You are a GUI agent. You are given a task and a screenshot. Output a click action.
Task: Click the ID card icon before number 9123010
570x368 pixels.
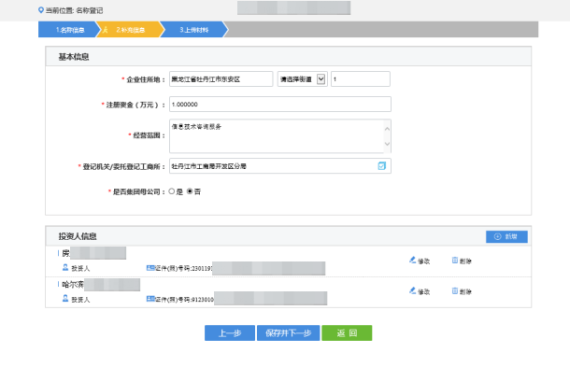[x=150, y=299]
